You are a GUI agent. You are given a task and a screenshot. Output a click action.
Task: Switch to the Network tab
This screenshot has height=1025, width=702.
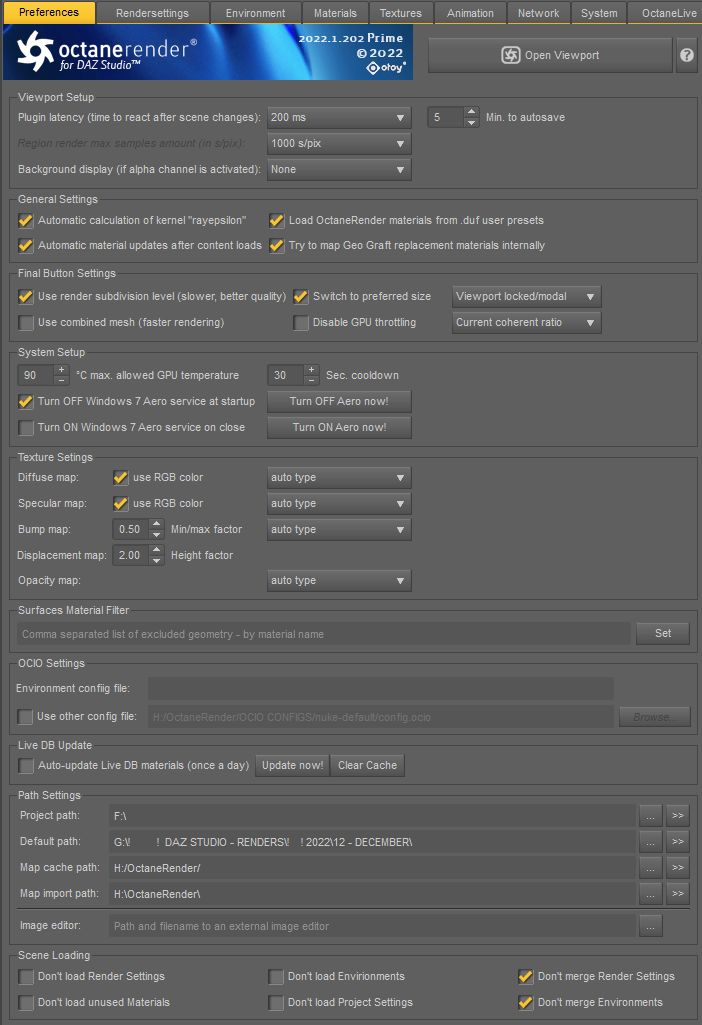pyautogui.click(x=539, y=13)
